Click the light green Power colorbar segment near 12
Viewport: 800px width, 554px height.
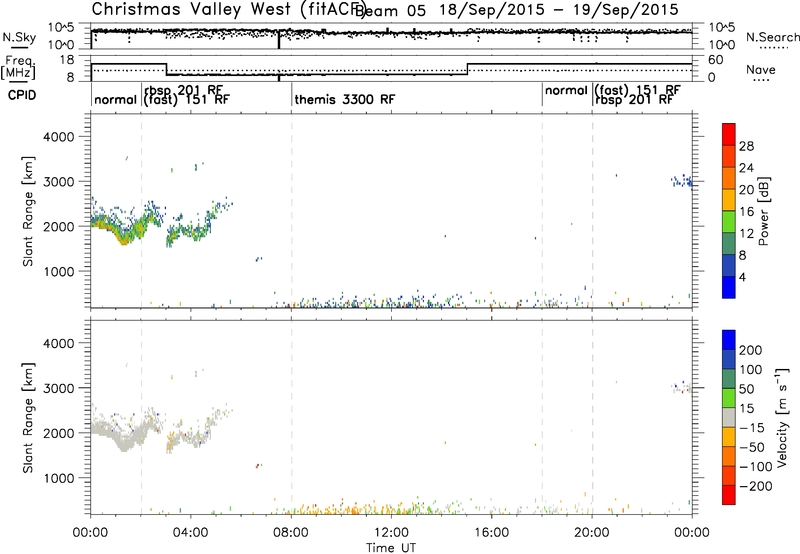[729, 221]
